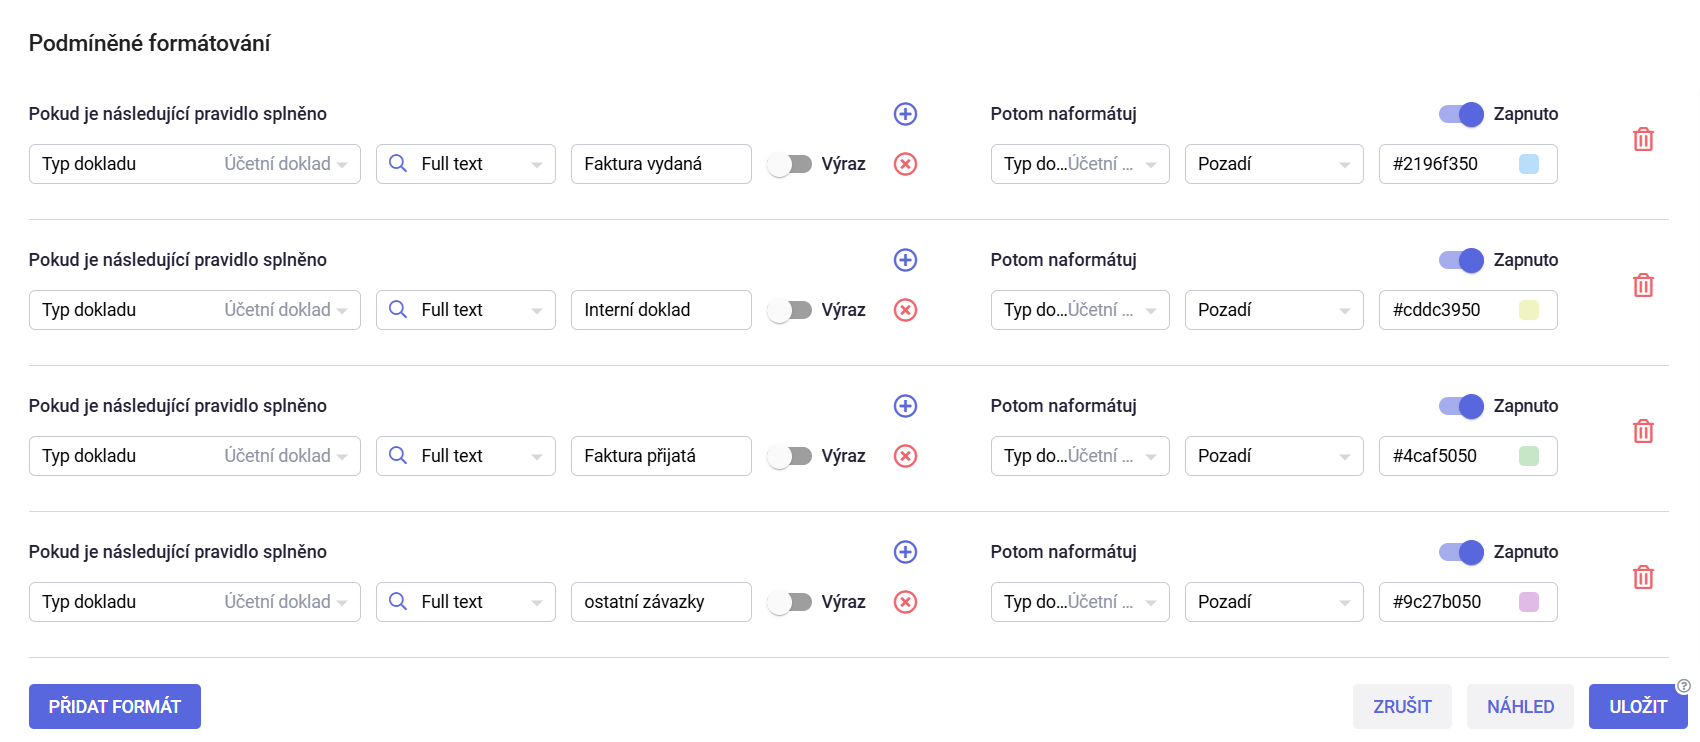Add condition to ostatní závazky rule with plus icon
Image resolution: width=1700 pixels, height=742 pixels.
coord(905,552)
